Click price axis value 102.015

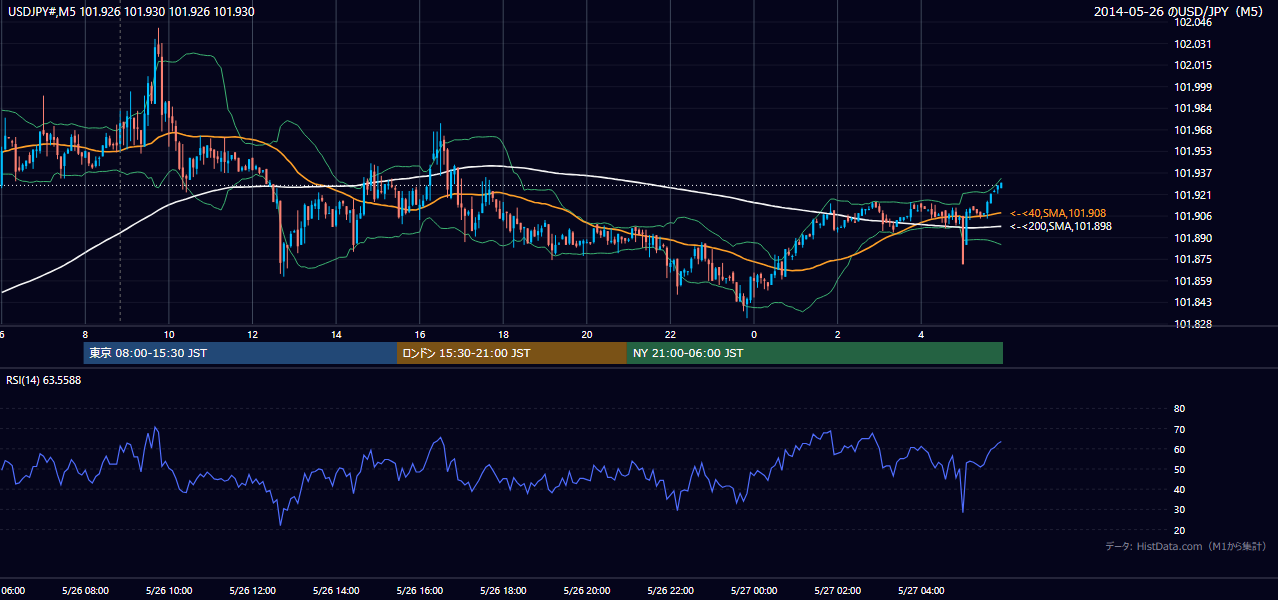(1193, 65)
